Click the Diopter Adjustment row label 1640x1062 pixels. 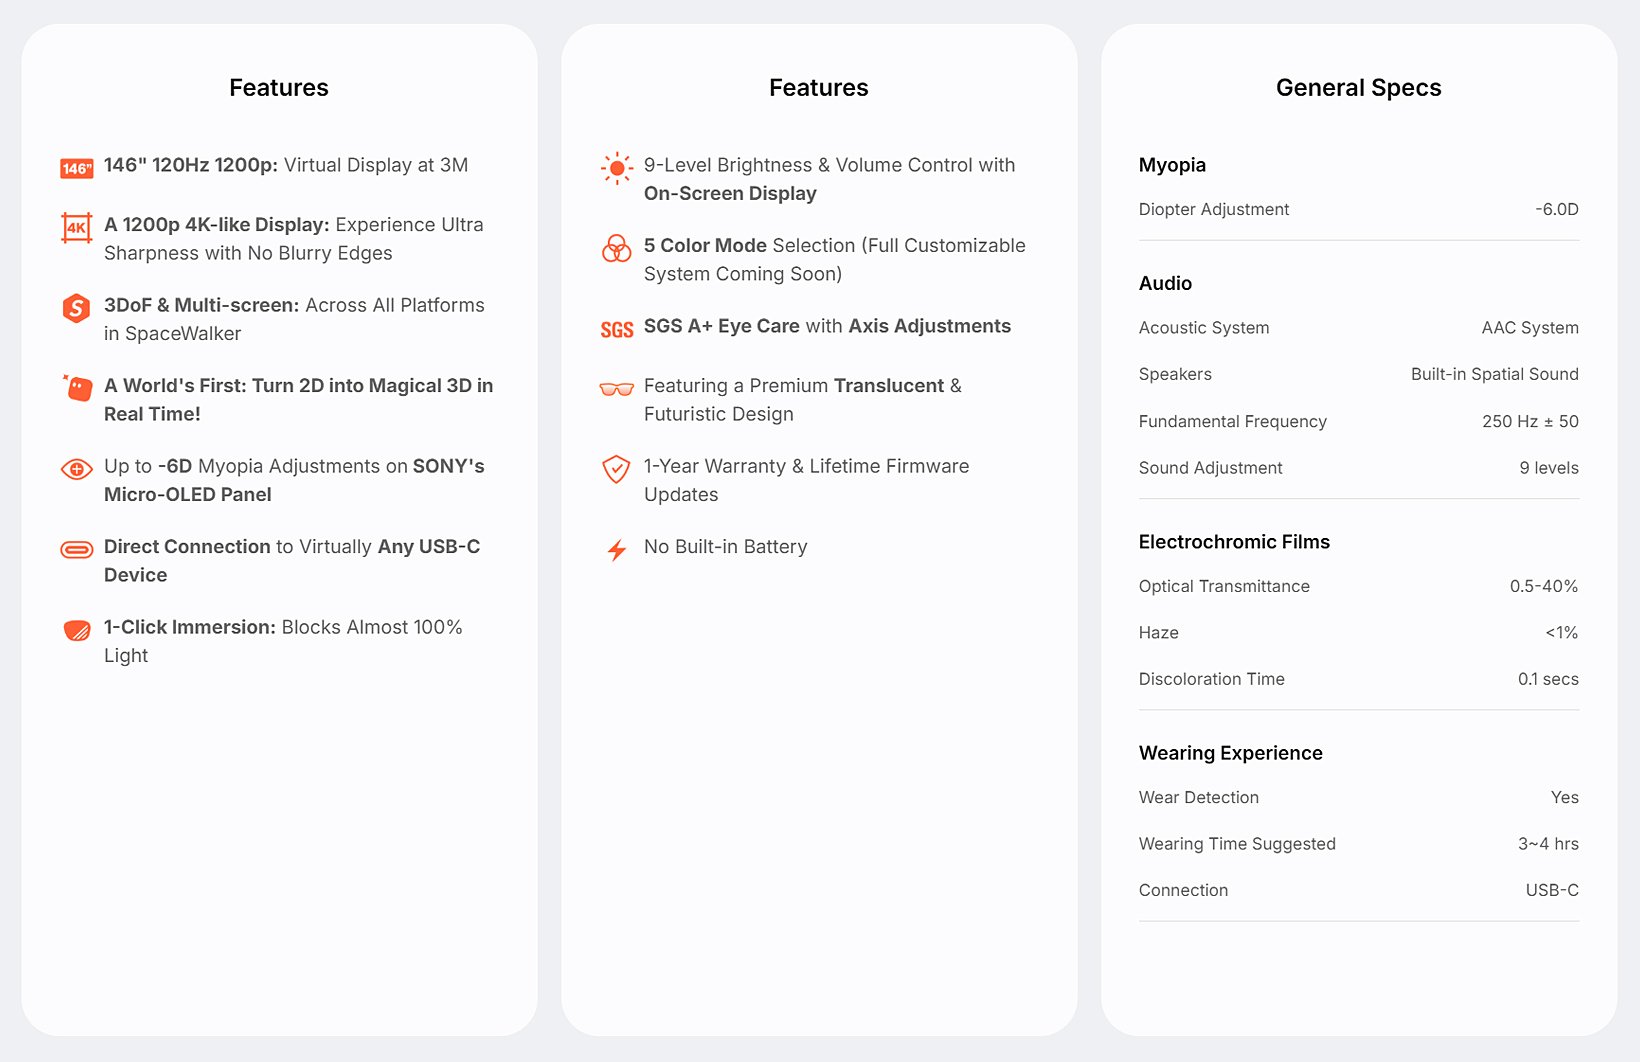[1214, 209]
